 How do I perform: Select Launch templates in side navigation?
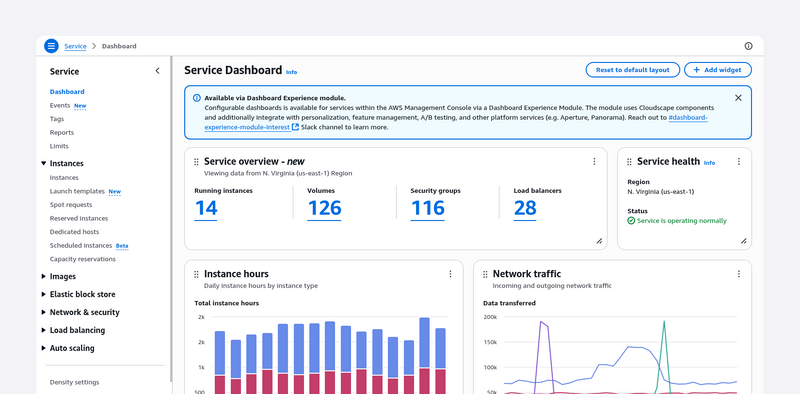tap(77, 191)
